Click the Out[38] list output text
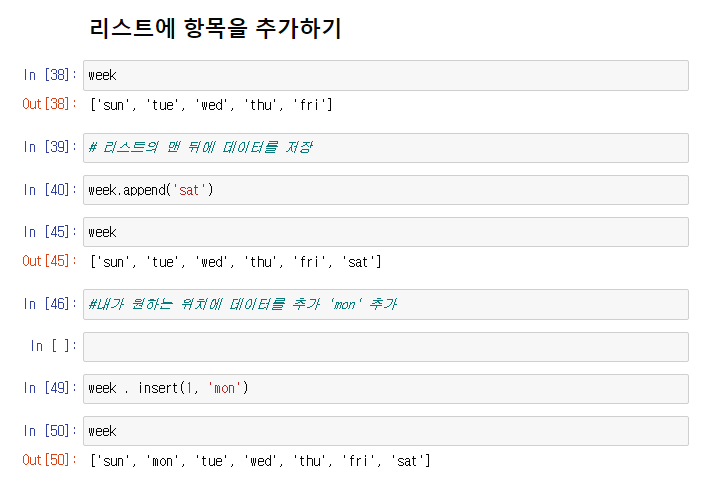The height and width of the screenshot is (485, 701). pos(211,105)
